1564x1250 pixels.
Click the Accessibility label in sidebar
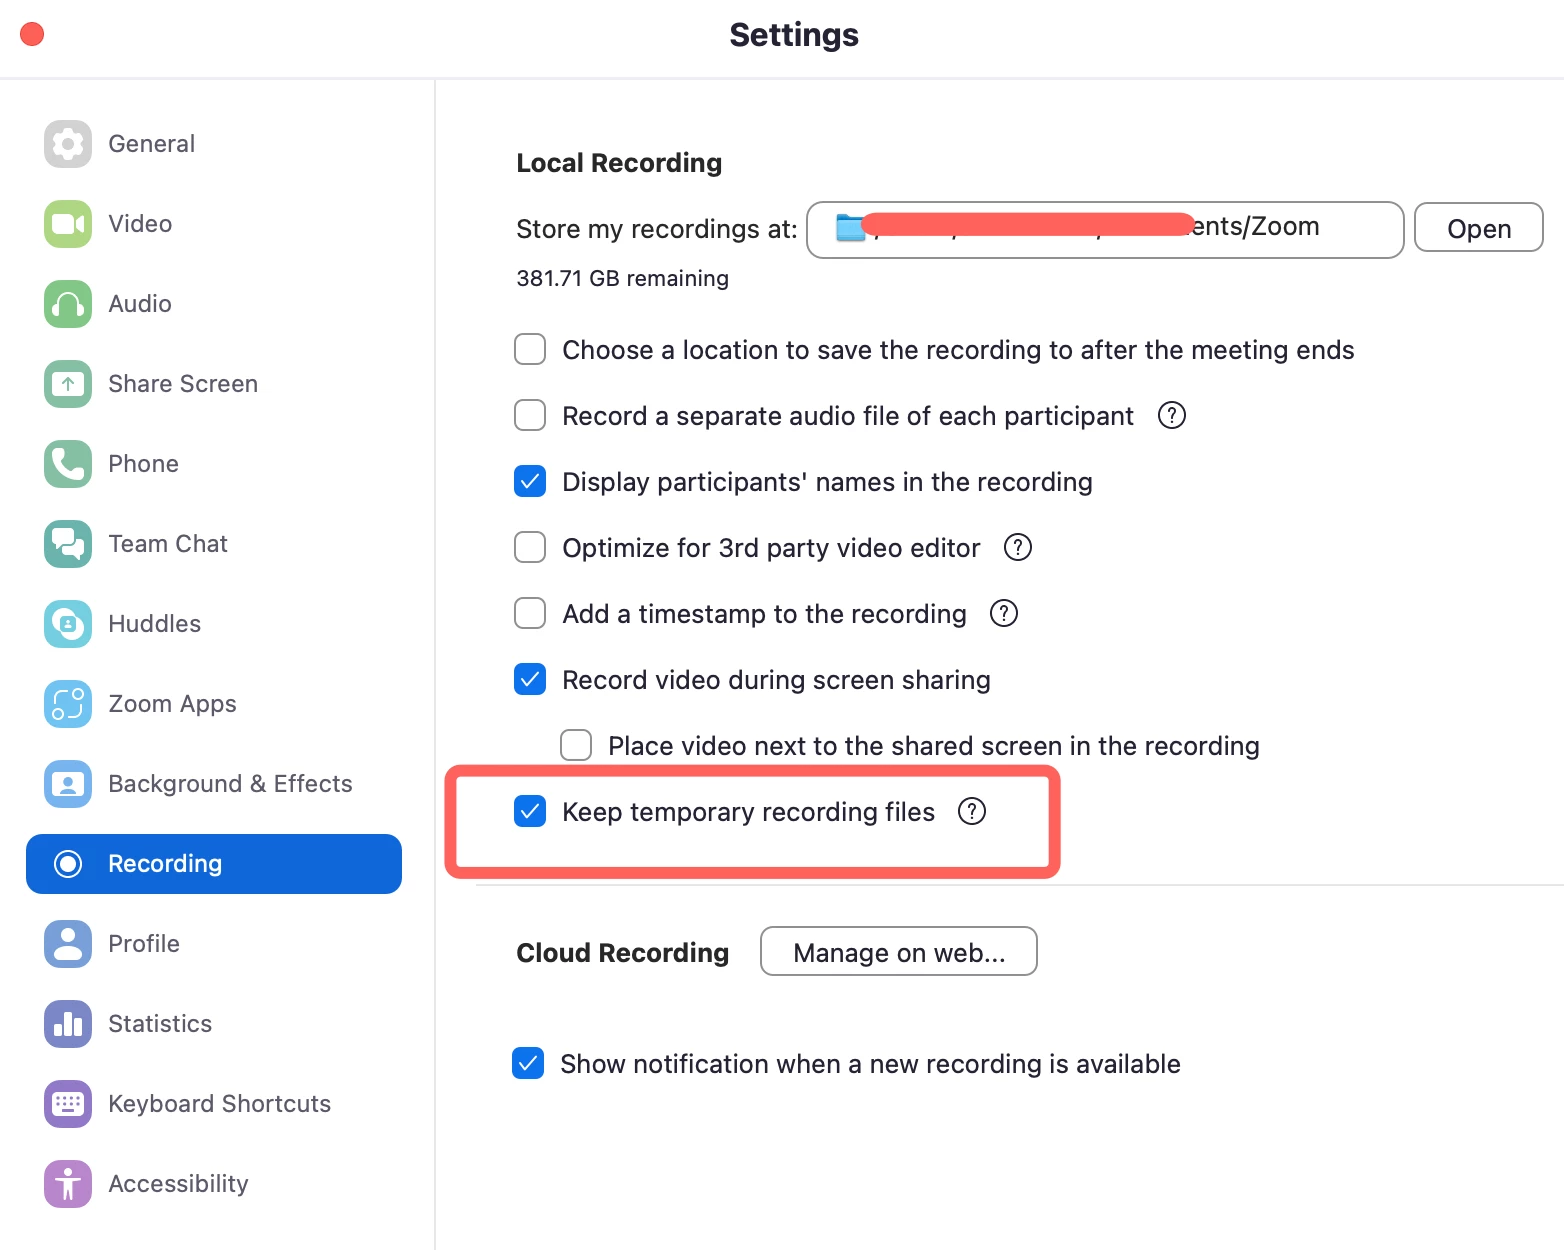[x=178, y=1184]
